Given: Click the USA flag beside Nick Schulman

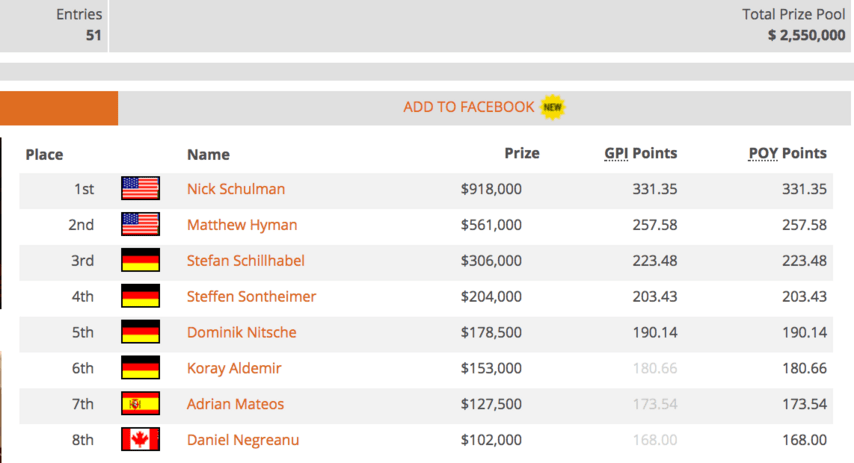Looking at the screenshot, I should (x=141, y=188).
